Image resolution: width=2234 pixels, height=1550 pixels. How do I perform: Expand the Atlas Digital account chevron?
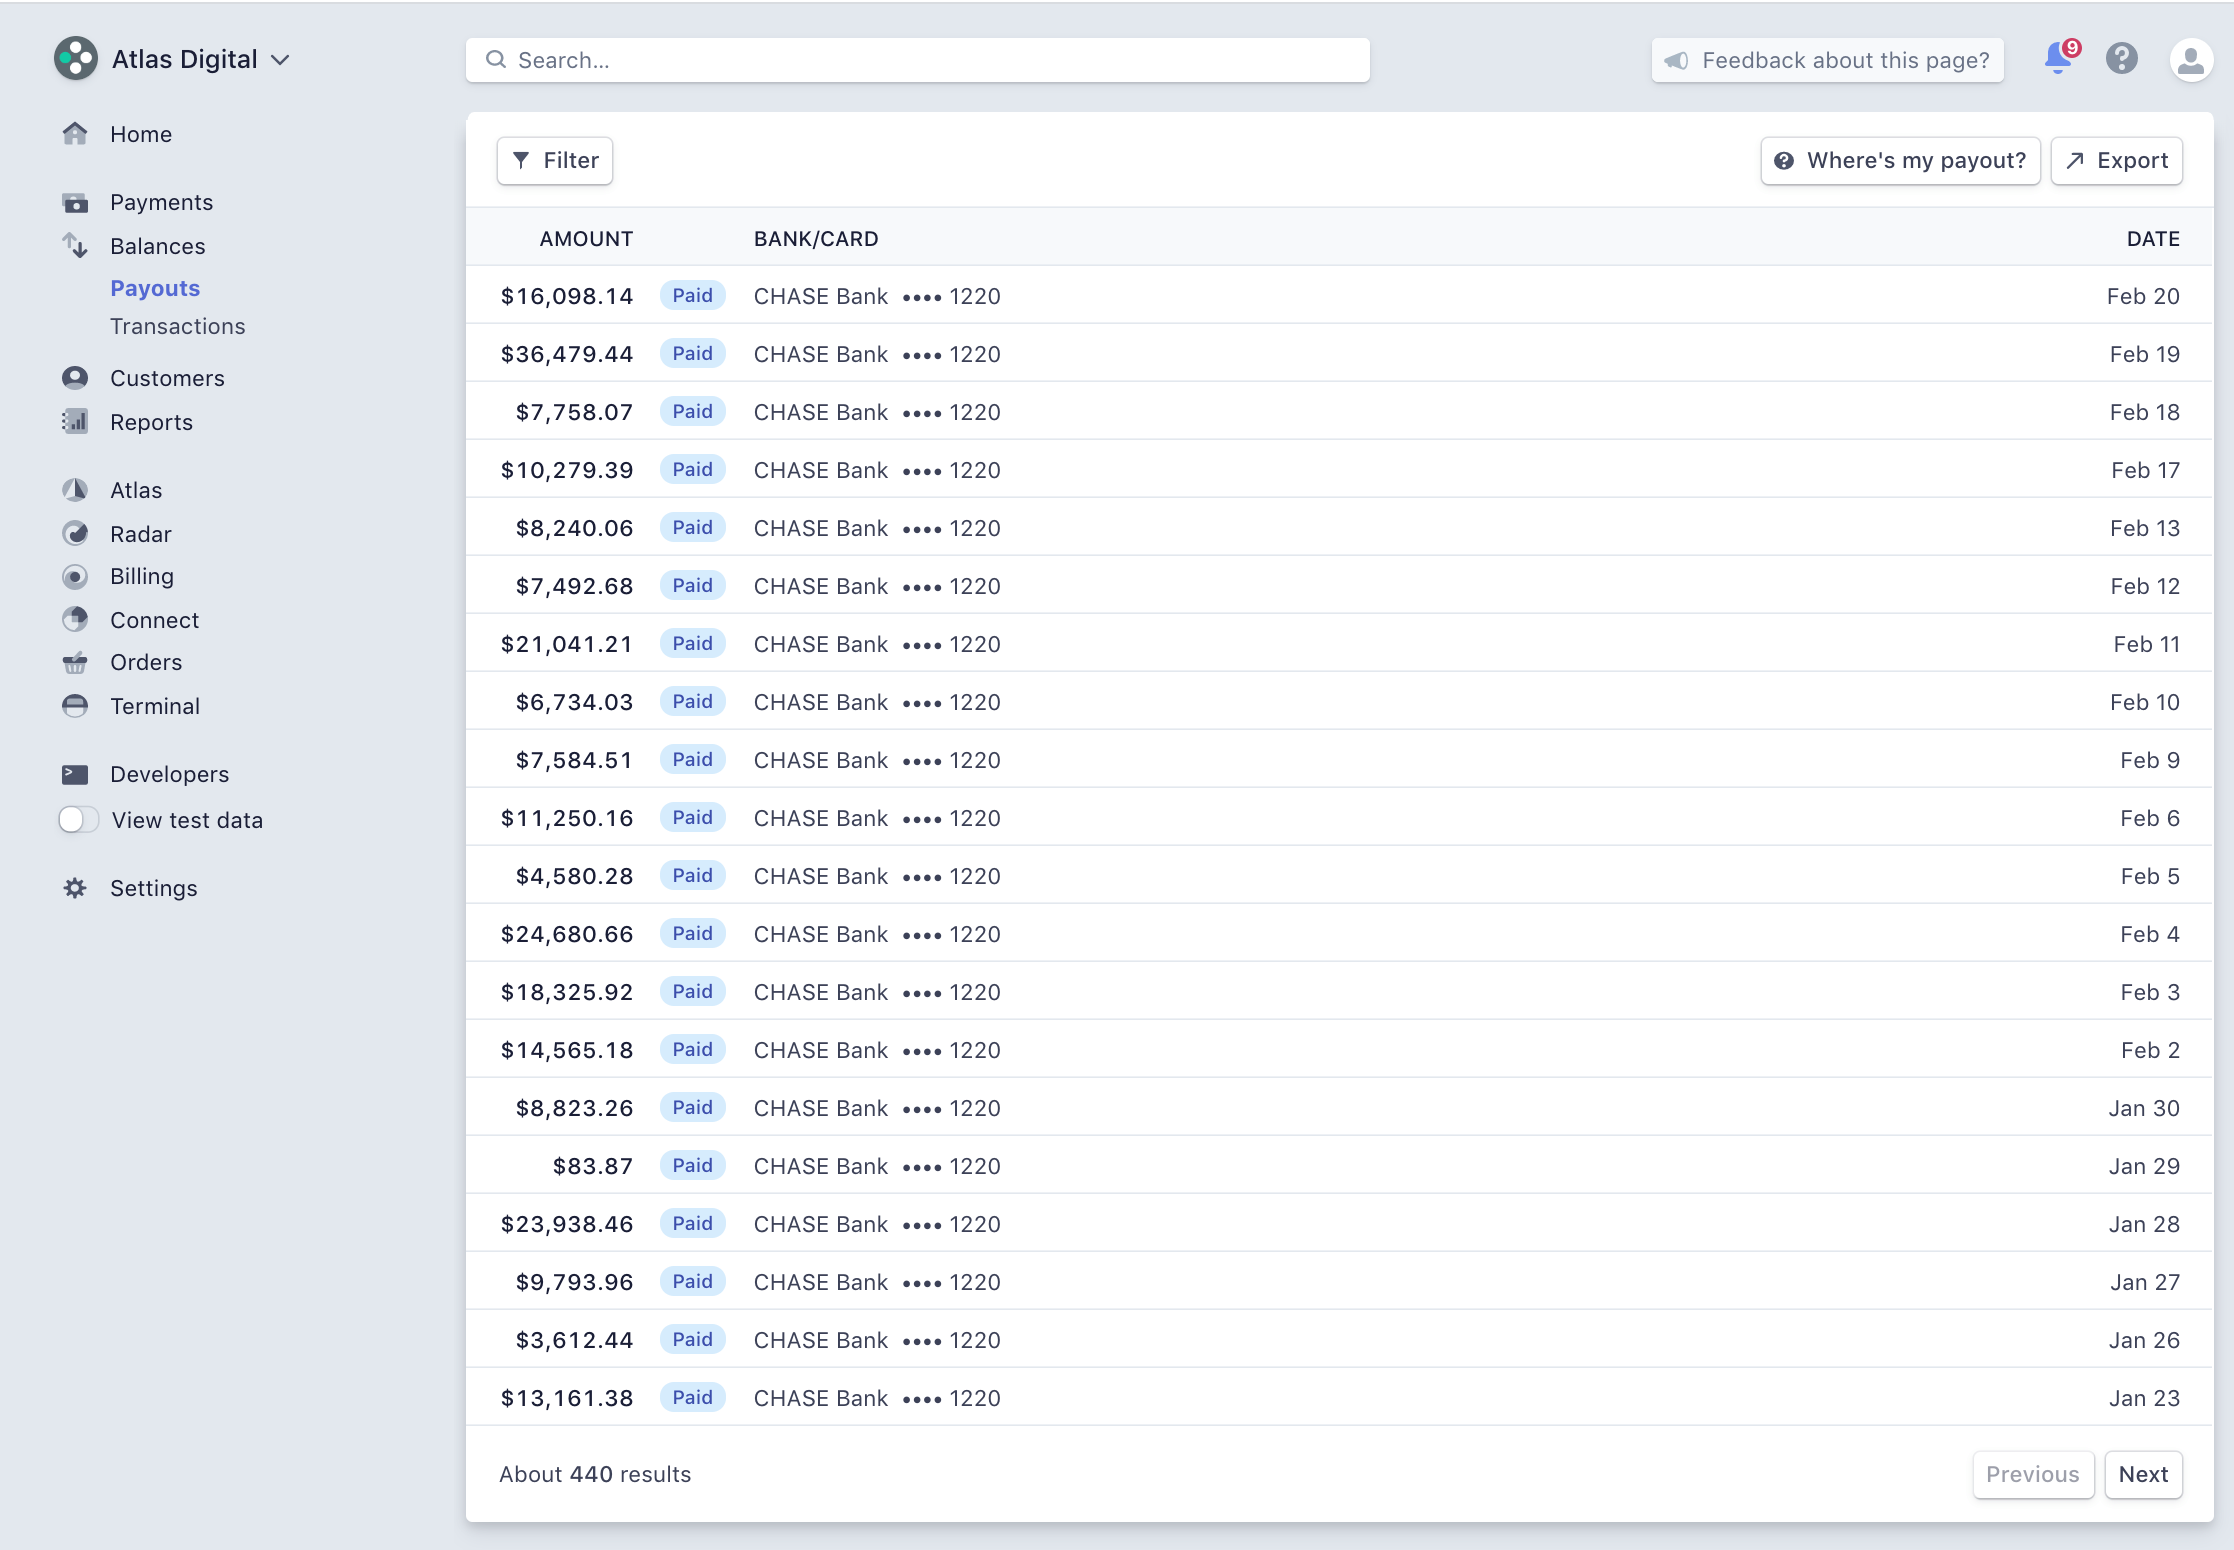[x=281, y=60]
